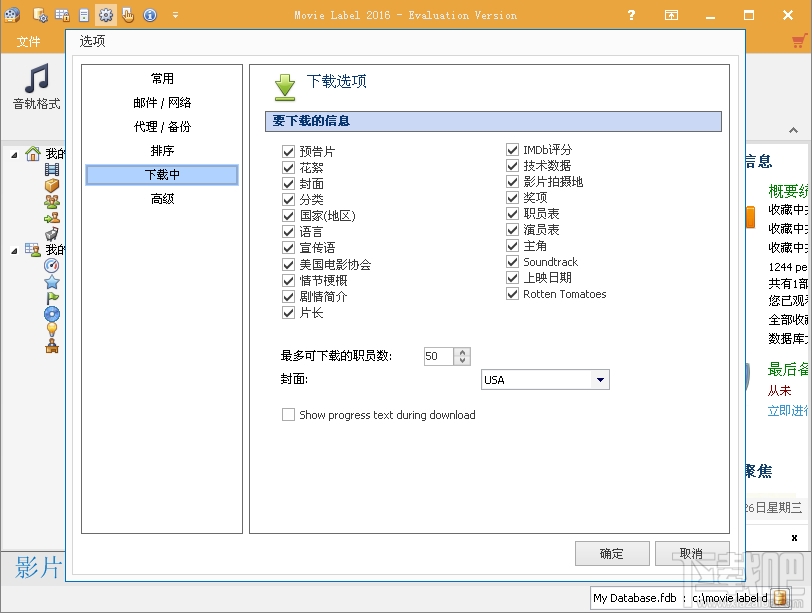
Task: Uncheck the 美国电影协会 checkbox
Action: coord(288,265)
